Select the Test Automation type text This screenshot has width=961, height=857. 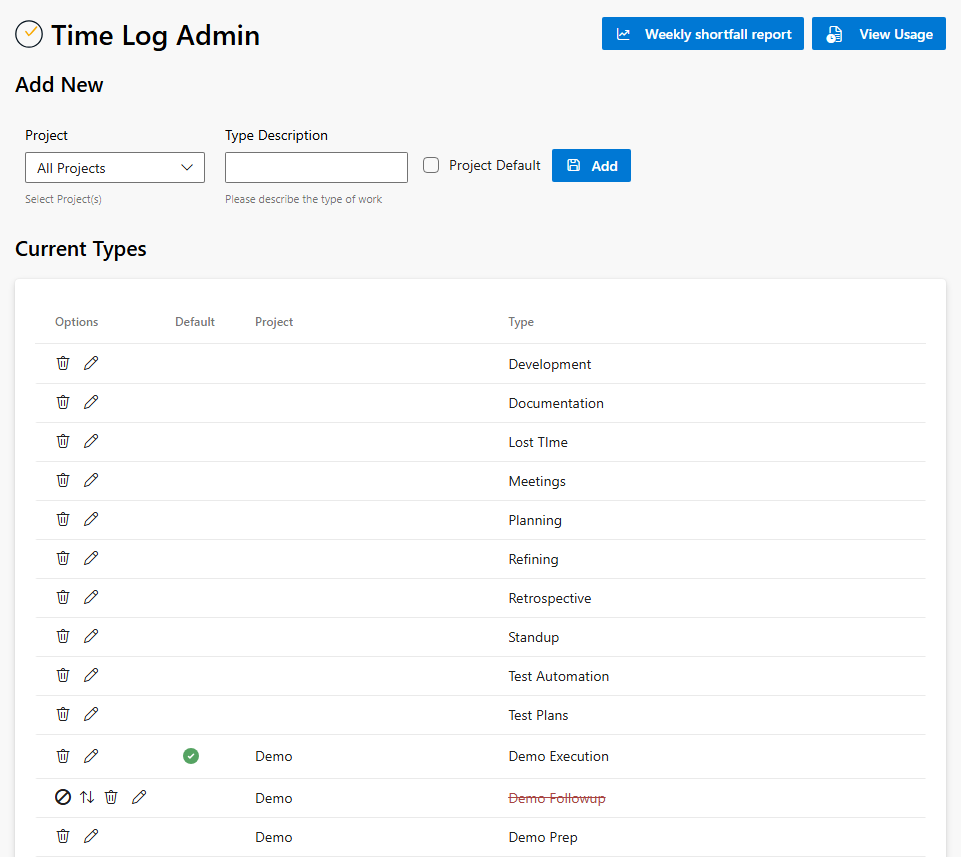pyautogui.click(x=559, y=676)
